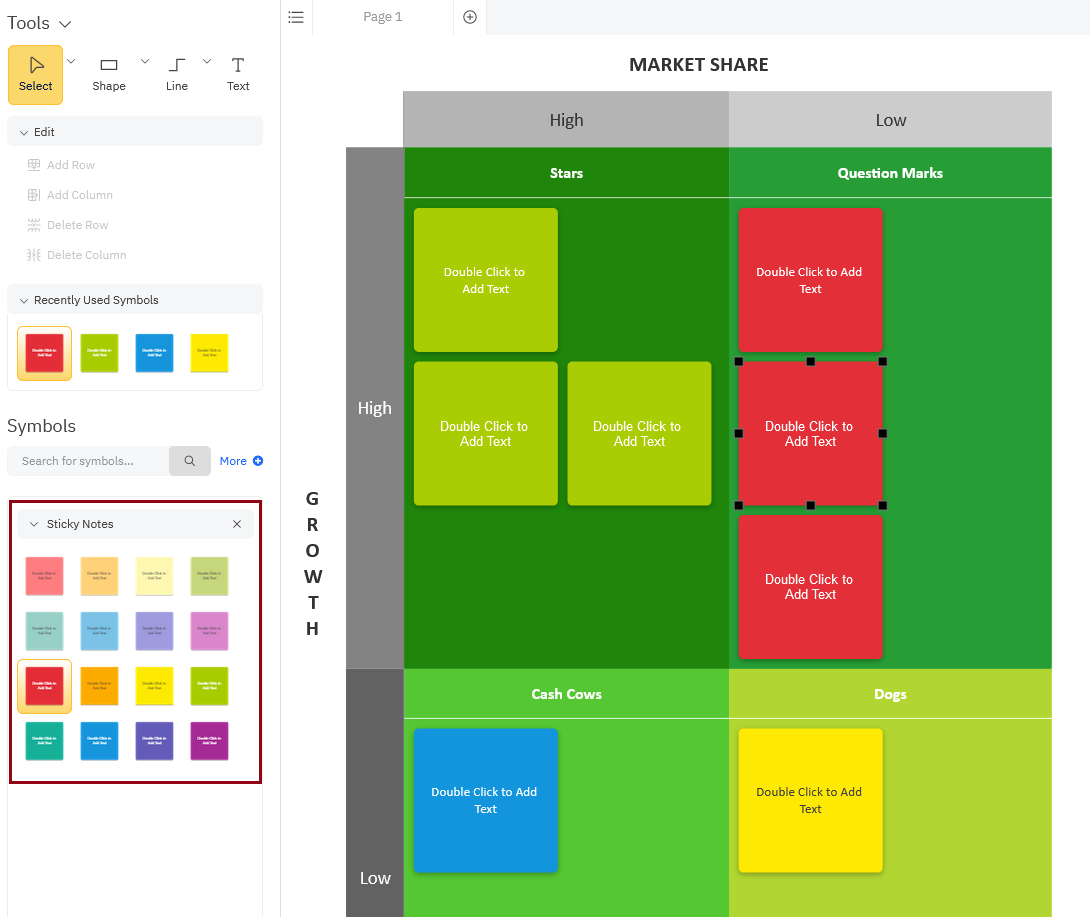Image resolution: width=1090 pixels, height=917 pixels.
Task: Select the Shape tool
Action: tap(109, 74)
